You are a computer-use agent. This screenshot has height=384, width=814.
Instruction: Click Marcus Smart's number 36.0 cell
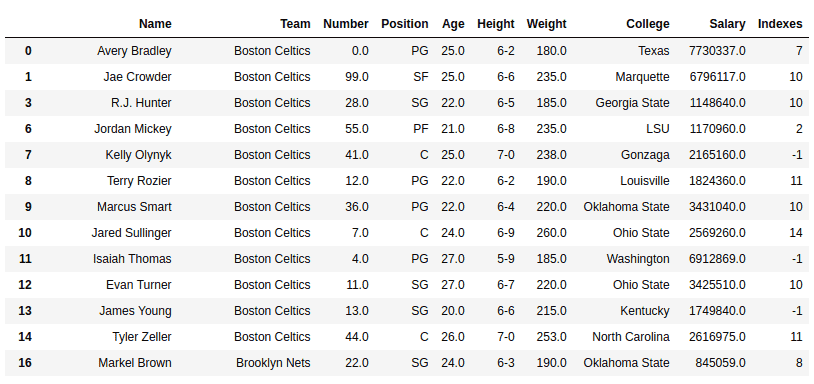pos(357,207)
